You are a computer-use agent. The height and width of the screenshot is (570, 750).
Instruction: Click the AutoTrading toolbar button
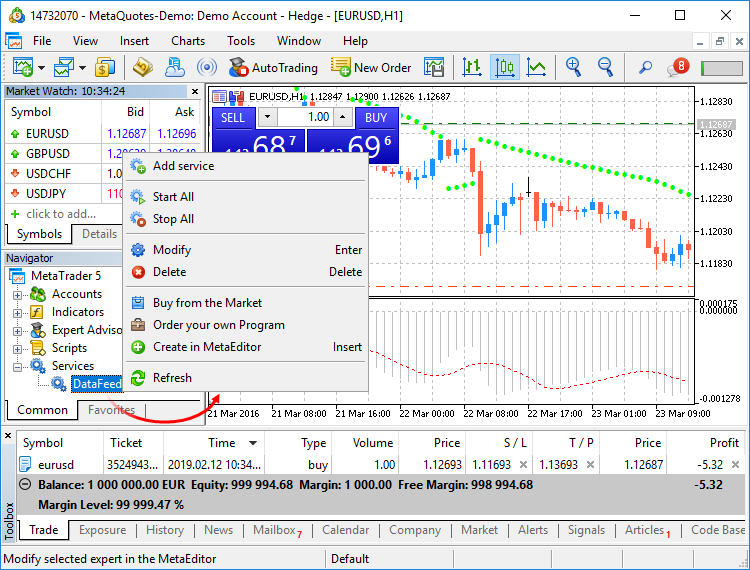(272, 67)
